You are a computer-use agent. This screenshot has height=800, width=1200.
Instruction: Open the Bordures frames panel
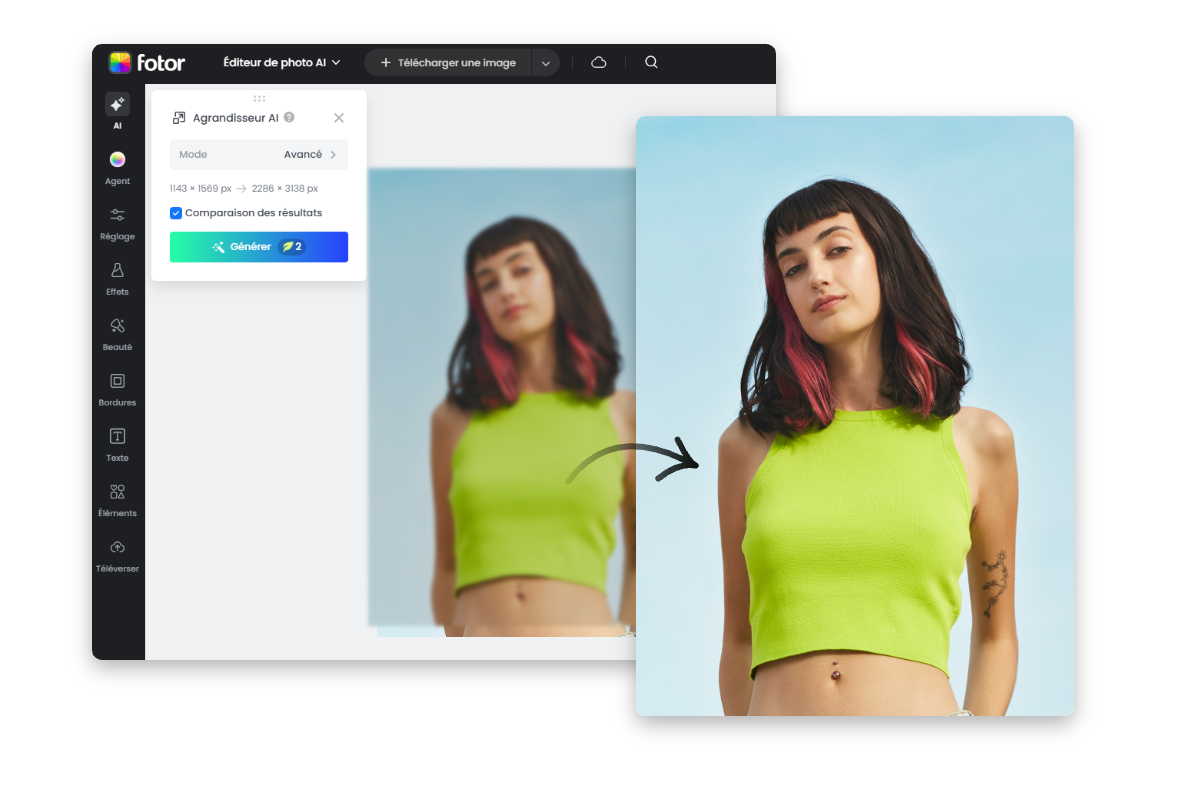click(117, 381)
